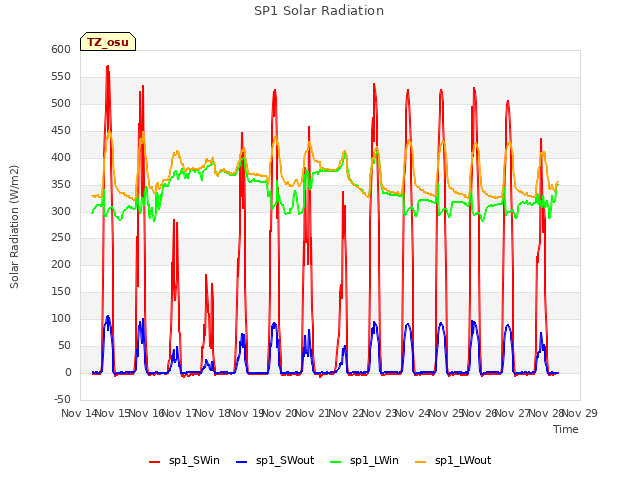Click the SP1 Solar Radiation chart title
The height and width of the screenshot is (480, 640).
tap(319, 11)
